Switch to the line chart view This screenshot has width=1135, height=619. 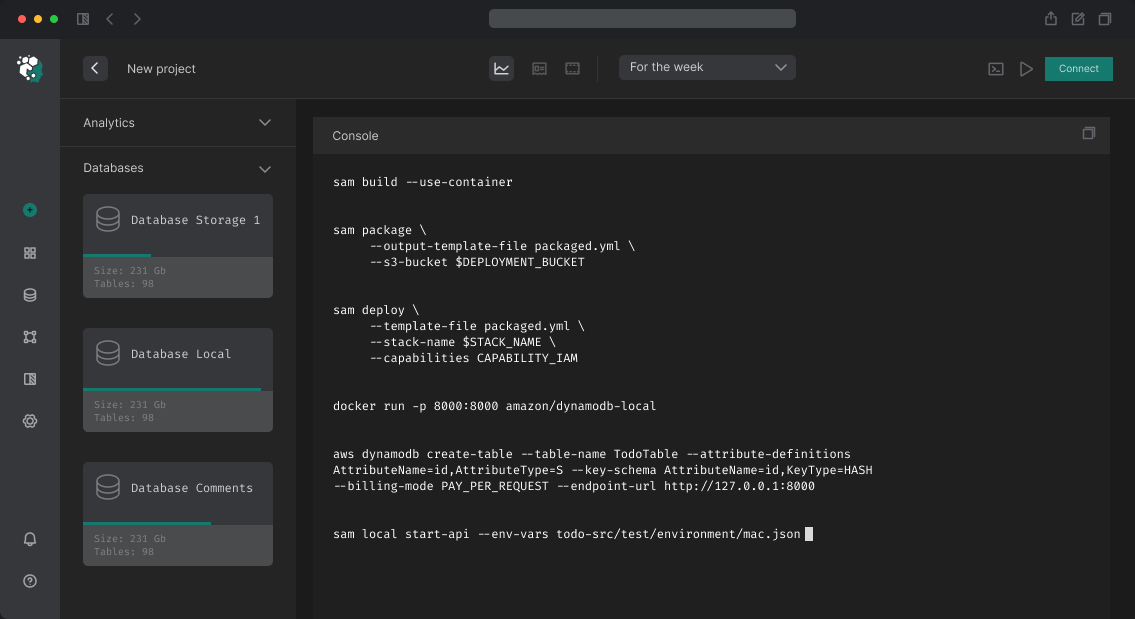click(502, 68)
